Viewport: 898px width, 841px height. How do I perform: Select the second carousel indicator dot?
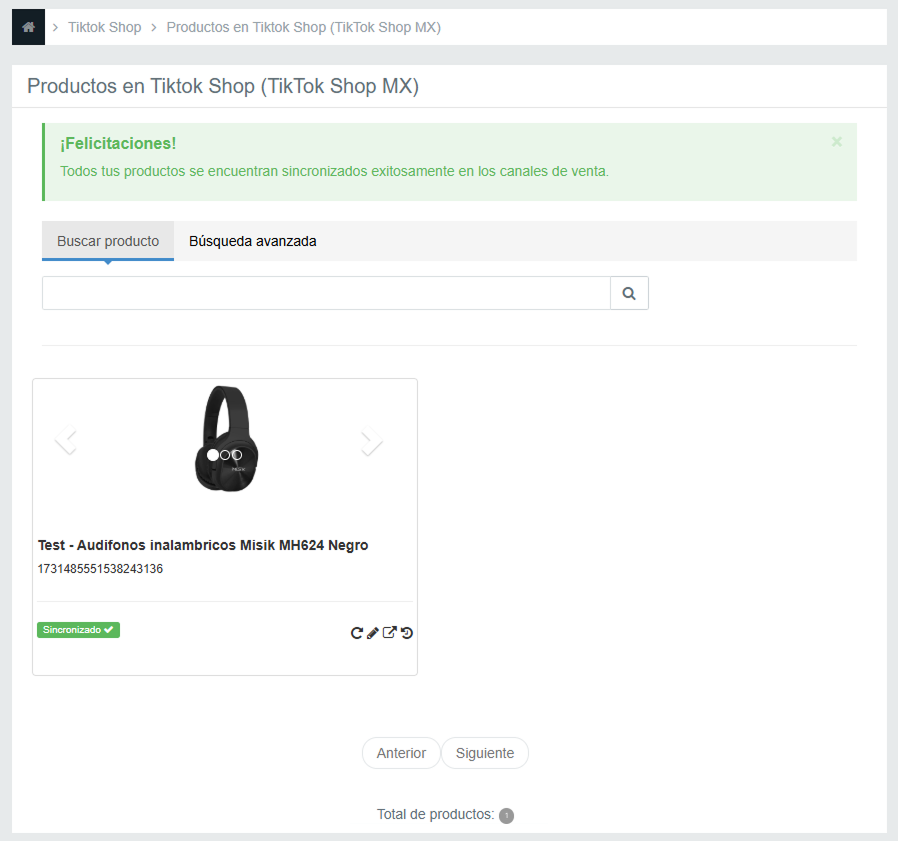coord(225,455)
